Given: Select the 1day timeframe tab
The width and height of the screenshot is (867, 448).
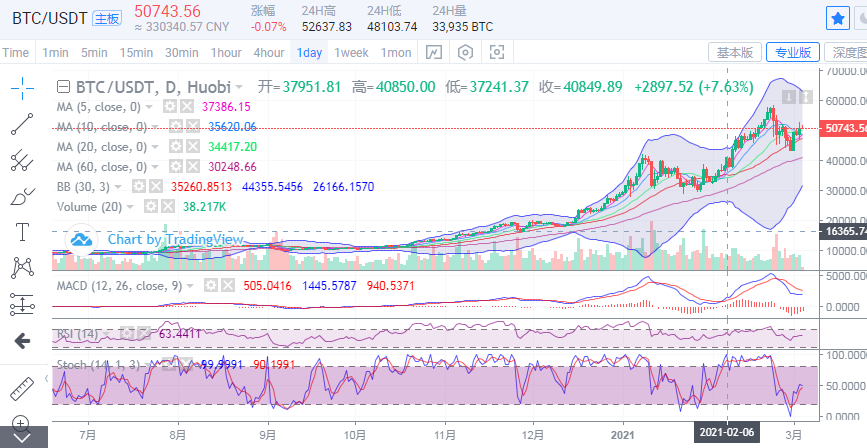Looking at the screenshot, I should pos(309,53).
